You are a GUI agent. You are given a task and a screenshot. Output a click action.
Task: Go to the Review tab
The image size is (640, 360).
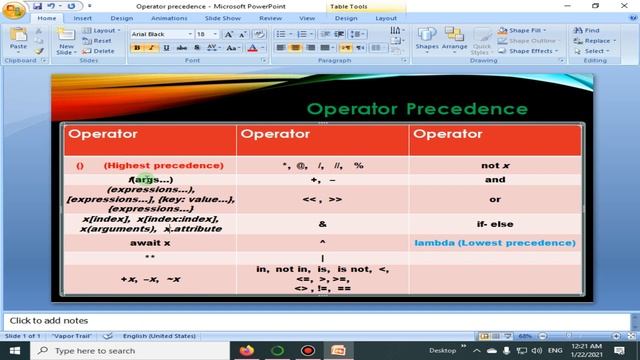tap(270, 18)
